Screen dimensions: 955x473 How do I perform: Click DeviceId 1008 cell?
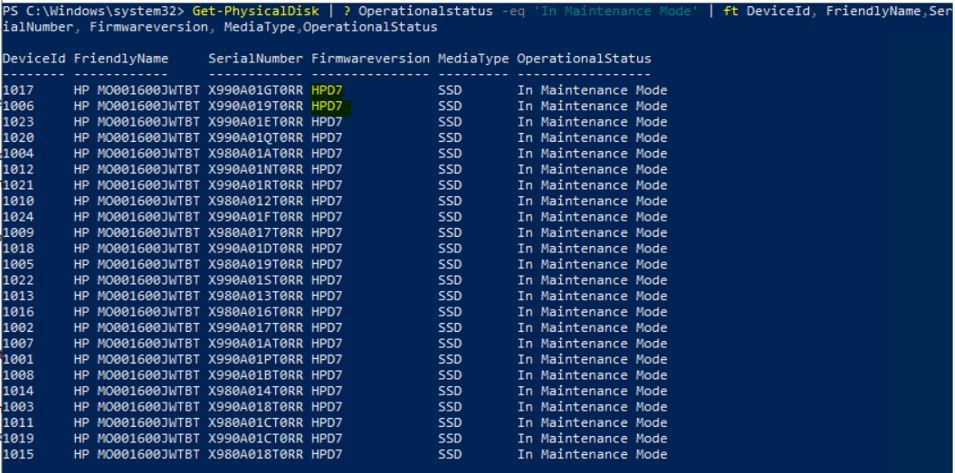coord(18,375)
